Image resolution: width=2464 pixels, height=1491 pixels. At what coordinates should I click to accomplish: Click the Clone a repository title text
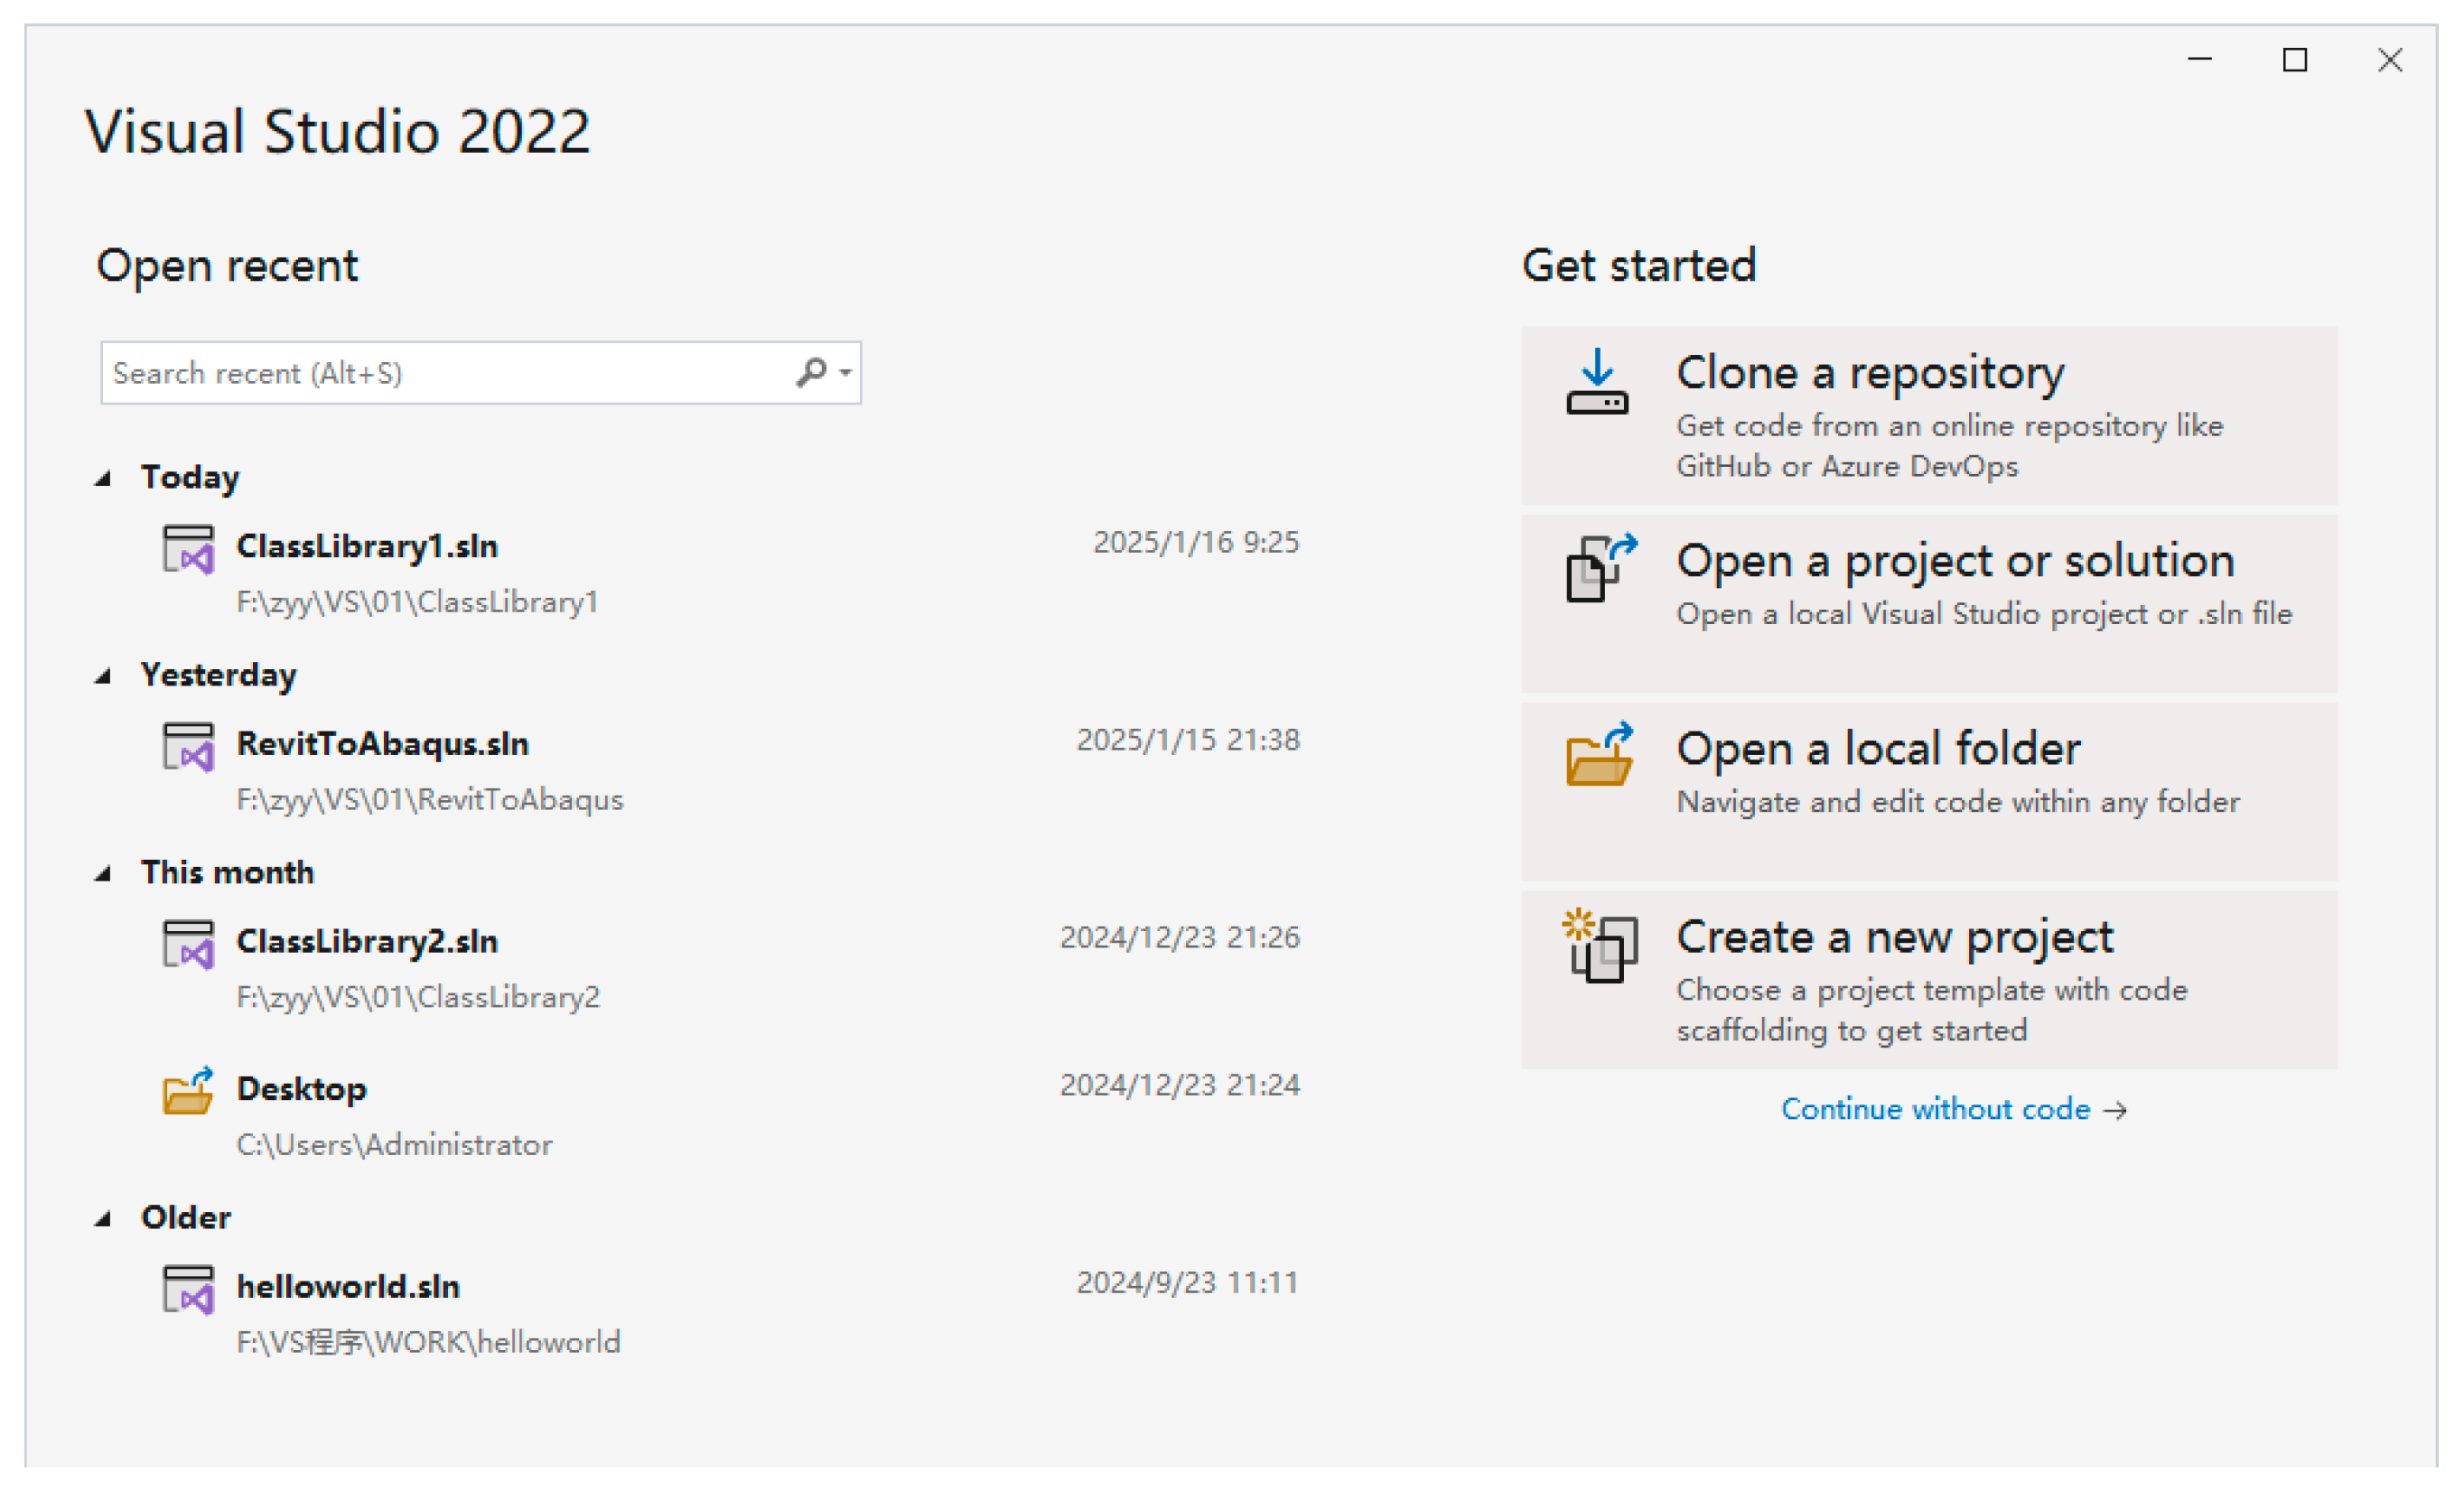point(1870,373)
